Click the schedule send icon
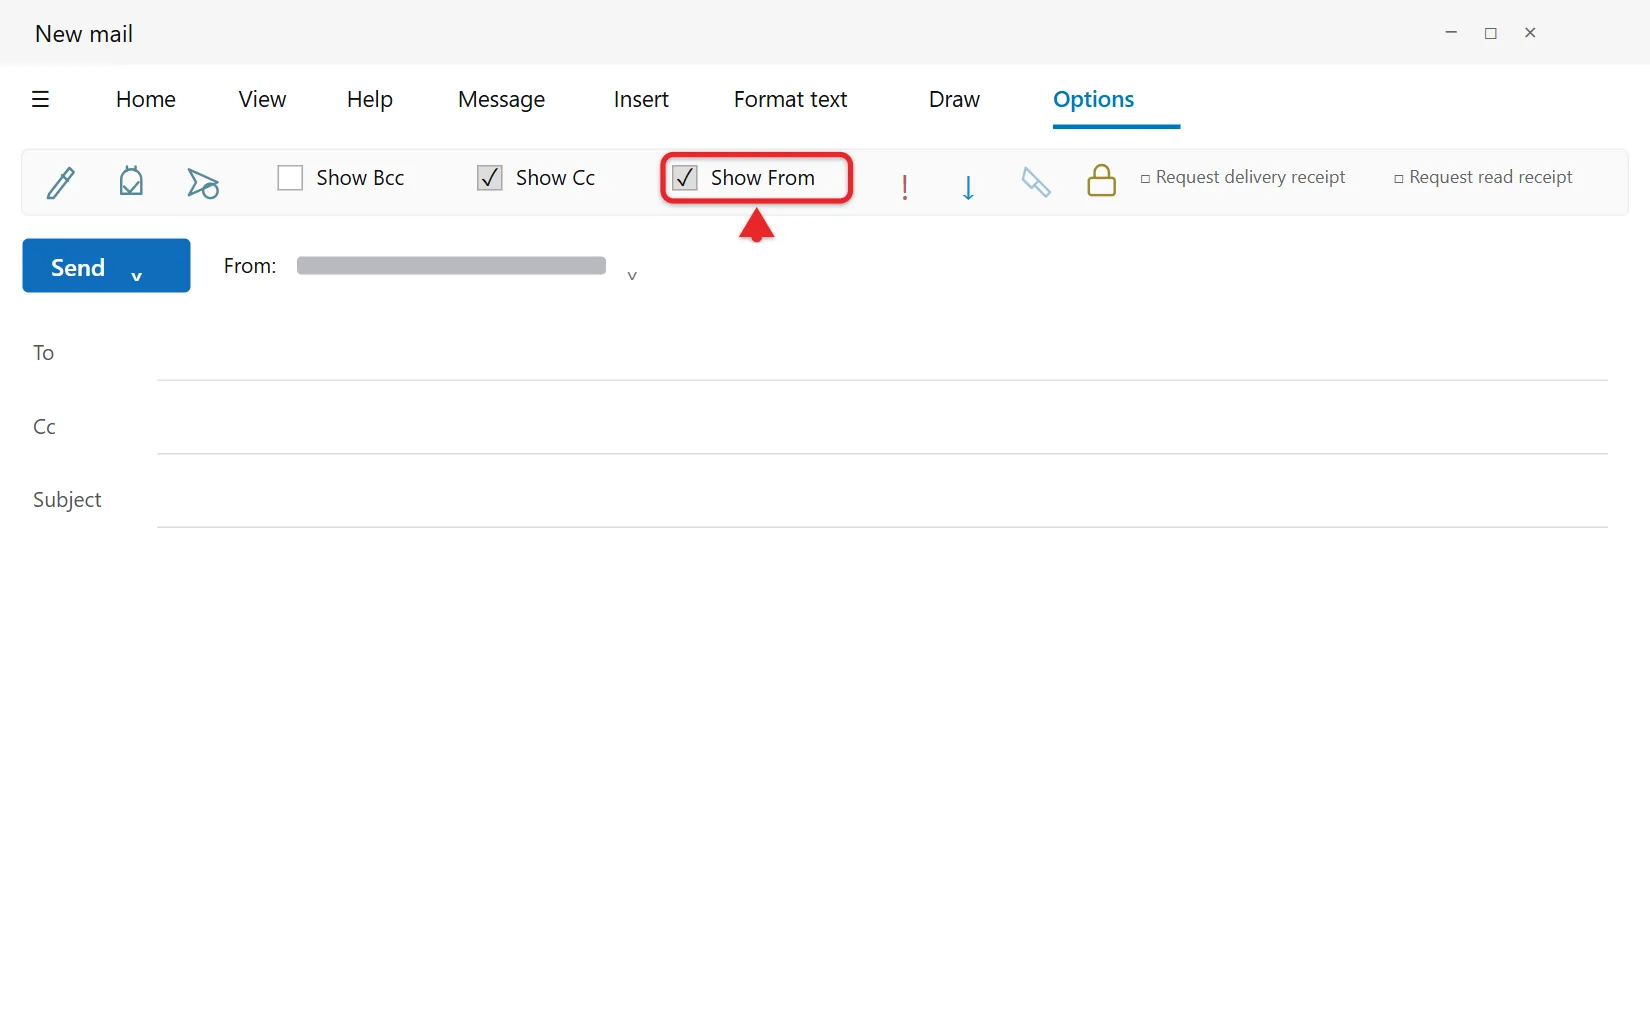Viewport: 1650px width, 1035px height. [203, 183]
